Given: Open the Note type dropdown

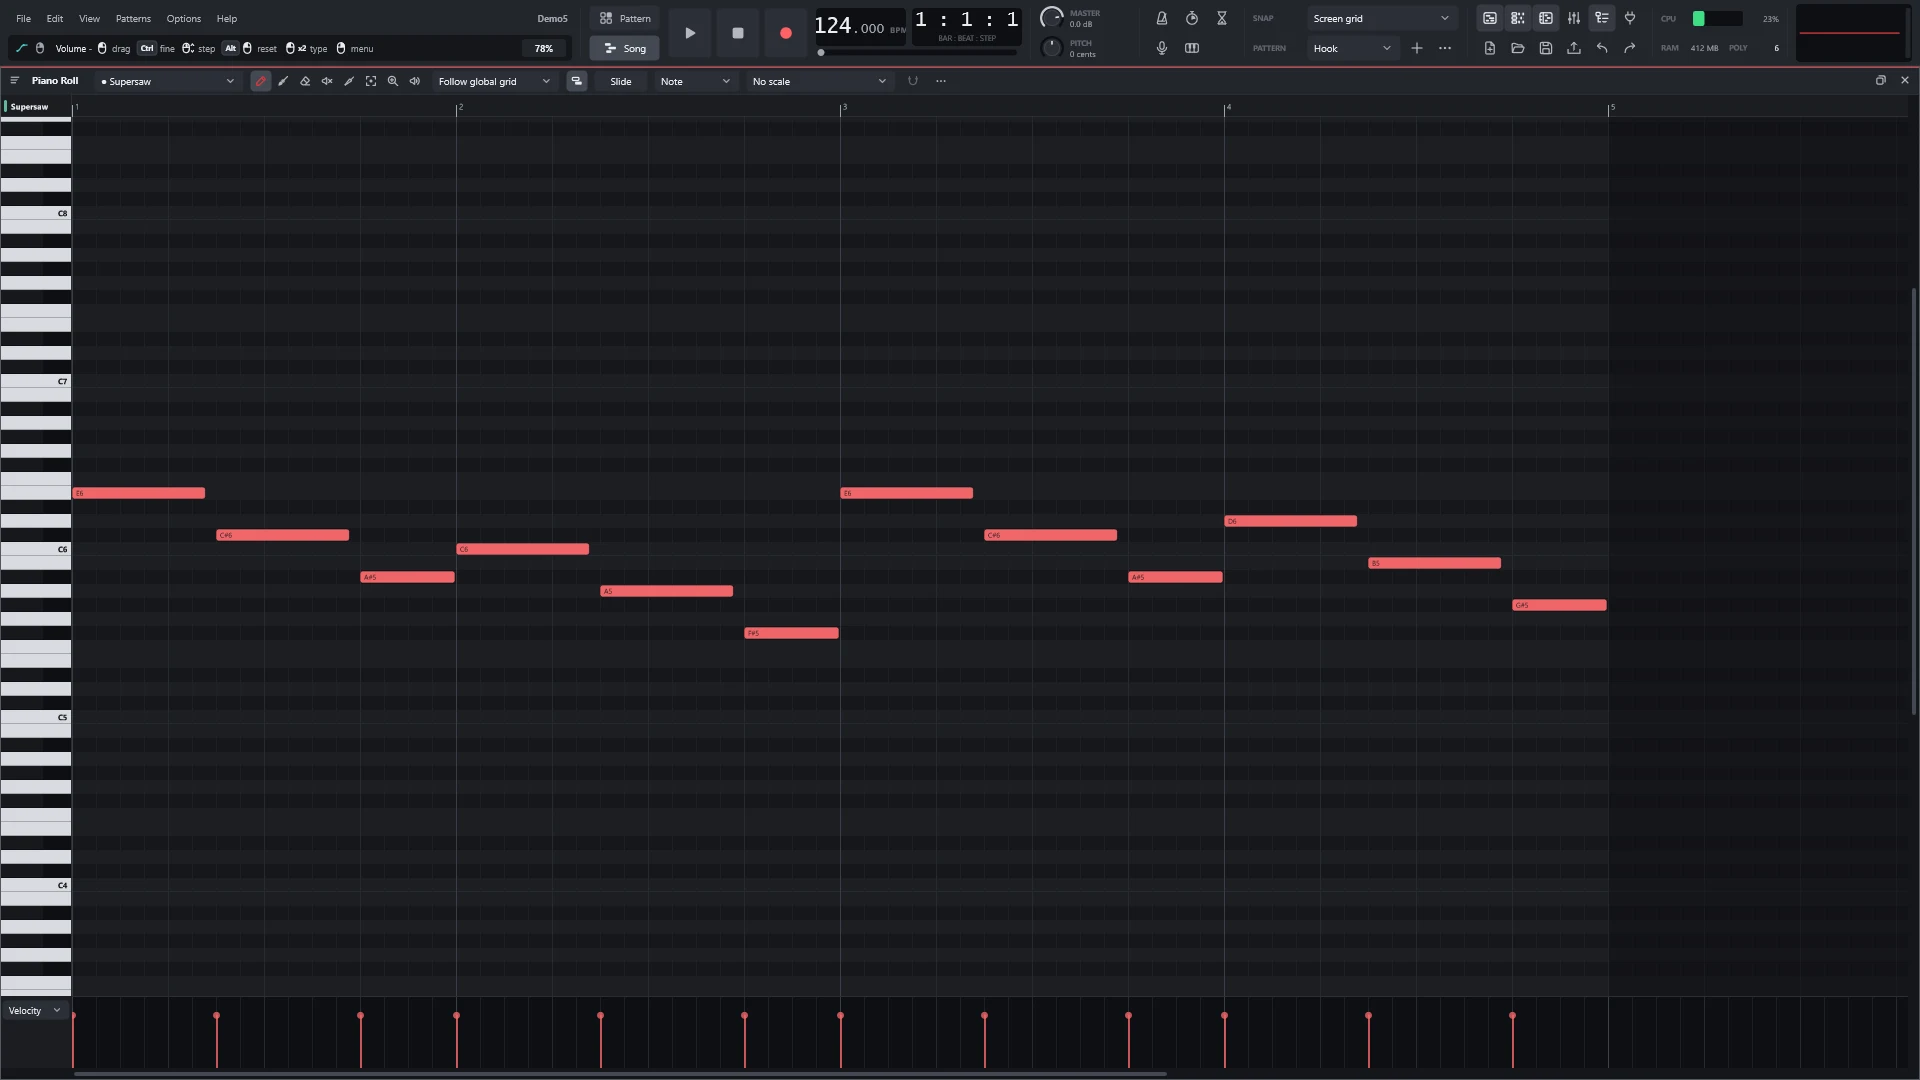Looking at the screenshot, I should [x=695, y=81].
